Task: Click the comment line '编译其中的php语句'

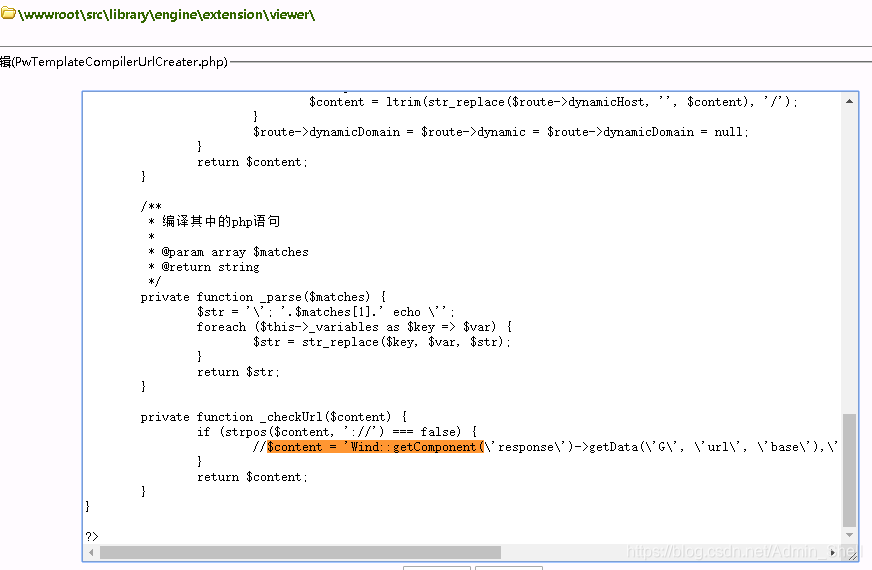Action: tap(221, 221)
